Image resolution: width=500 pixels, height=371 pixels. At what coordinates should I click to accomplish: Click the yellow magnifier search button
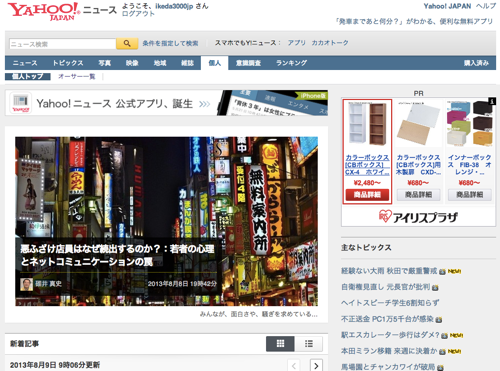click(127, 43)
